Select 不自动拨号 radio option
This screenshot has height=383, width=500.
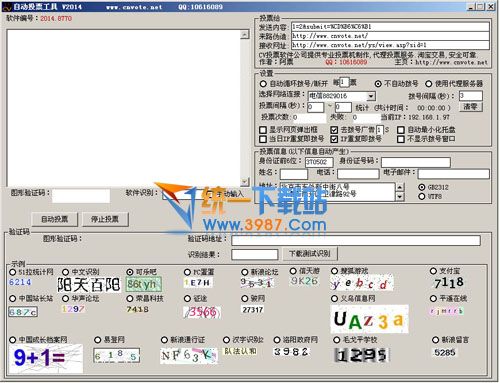click(x=378, y=84)
